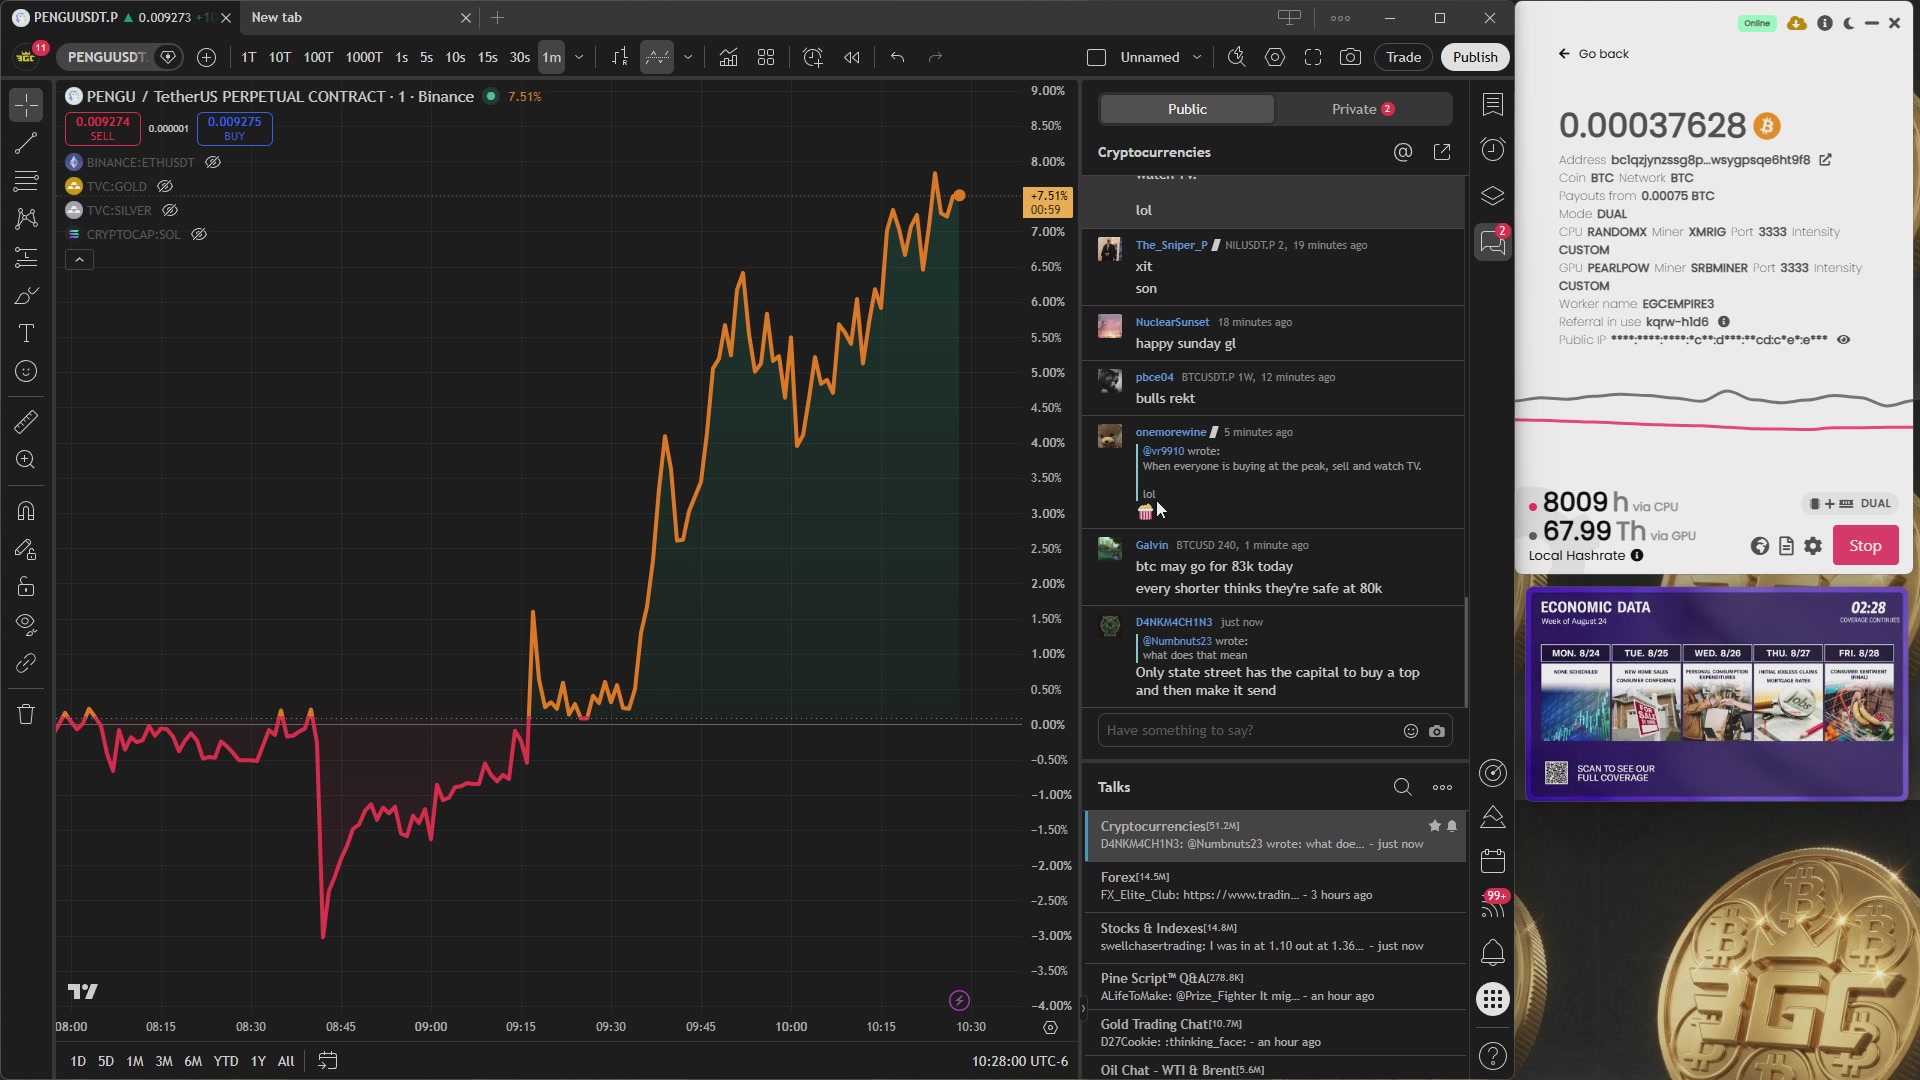Toggle visibility of TVC:GOLD symbol
The image size is (1920, 1080).
coord(165,186)
